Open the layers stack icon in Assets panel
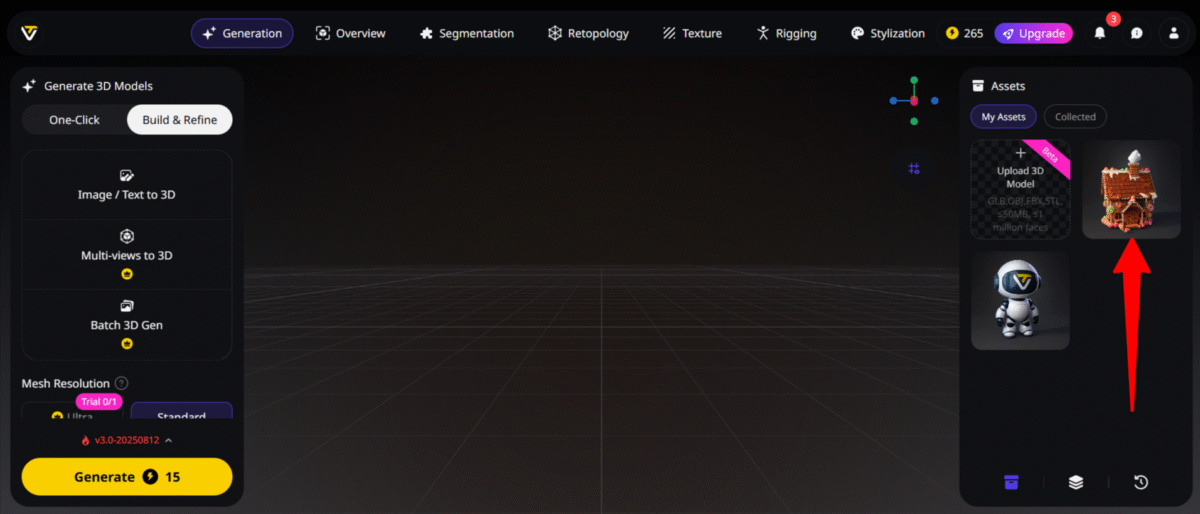 (x=1076, y=482)
